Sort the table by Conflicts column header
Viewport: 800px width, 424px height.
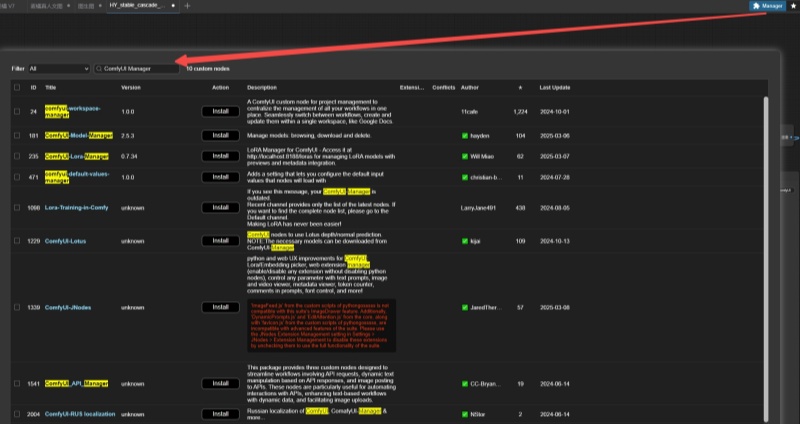click(443, 88)
